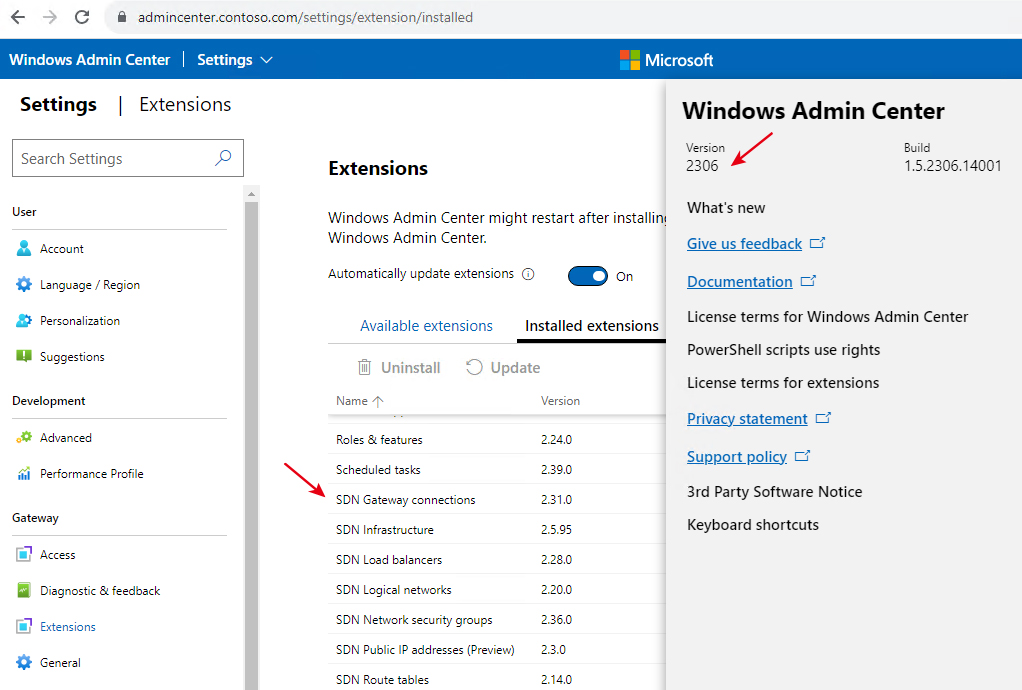Open the Privacy statement link
This screenshot has height=690, width=1022.
(747, 418)
